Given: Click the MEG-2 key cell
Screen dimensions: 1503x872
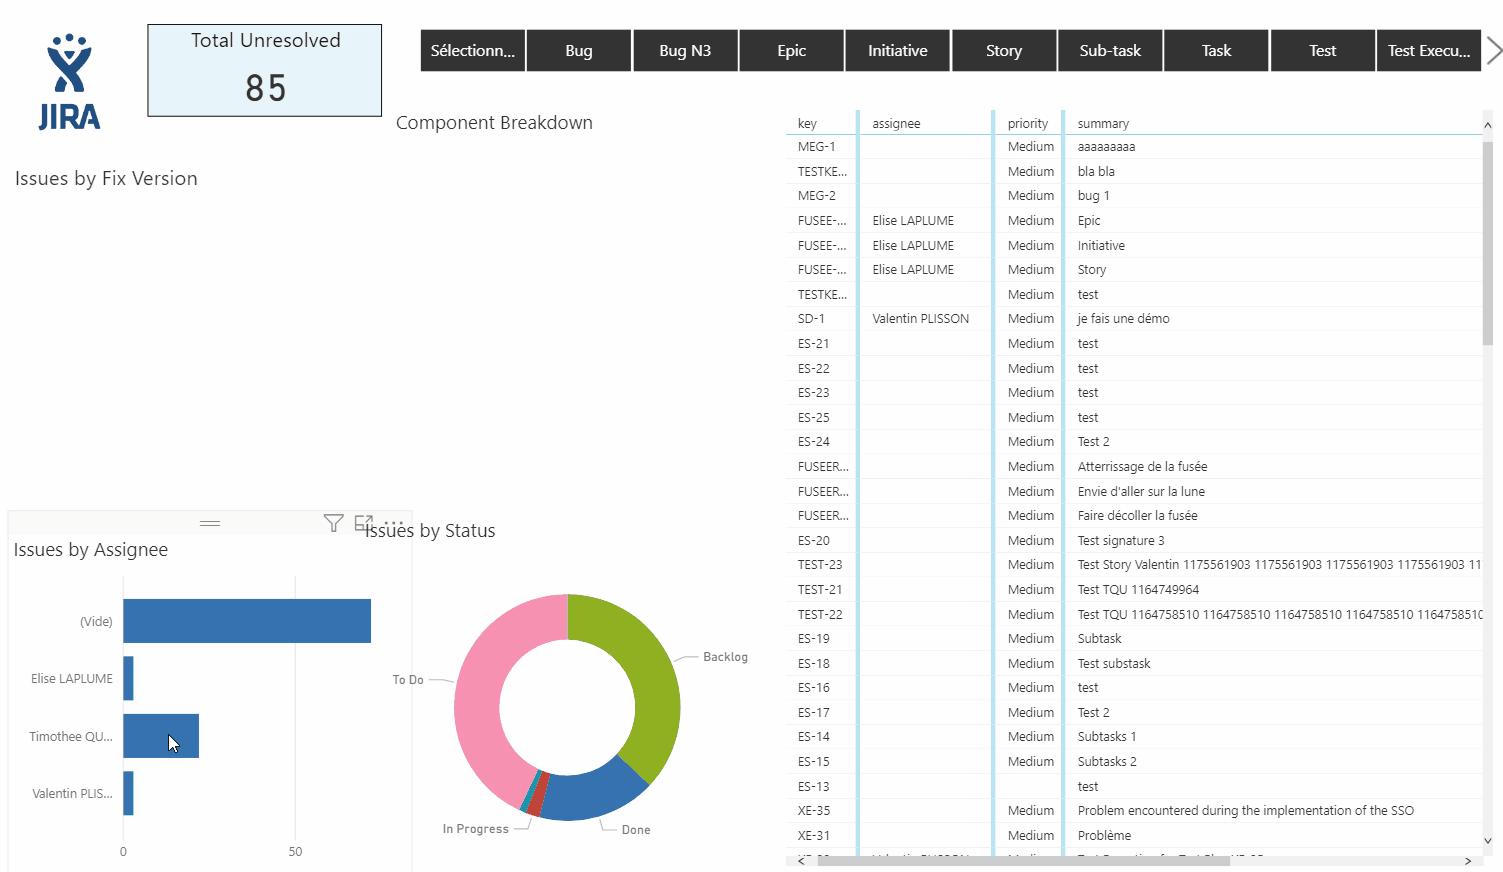Looking at the screenshot, I should [817, 196].
